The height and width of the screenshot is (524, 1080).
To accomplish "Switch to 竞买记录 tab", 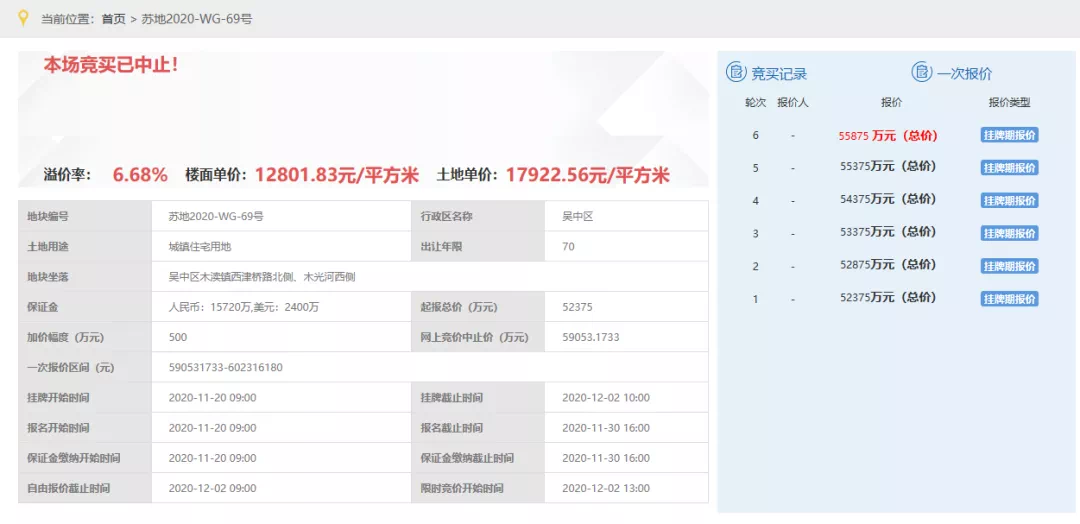I will point(778,74).
